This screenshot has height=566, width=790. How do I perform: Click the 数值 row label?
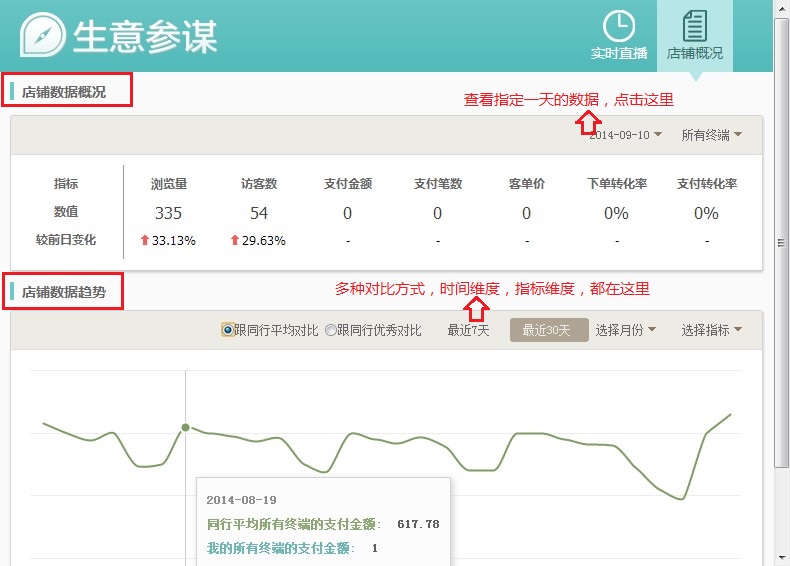(x=65, y=212)
